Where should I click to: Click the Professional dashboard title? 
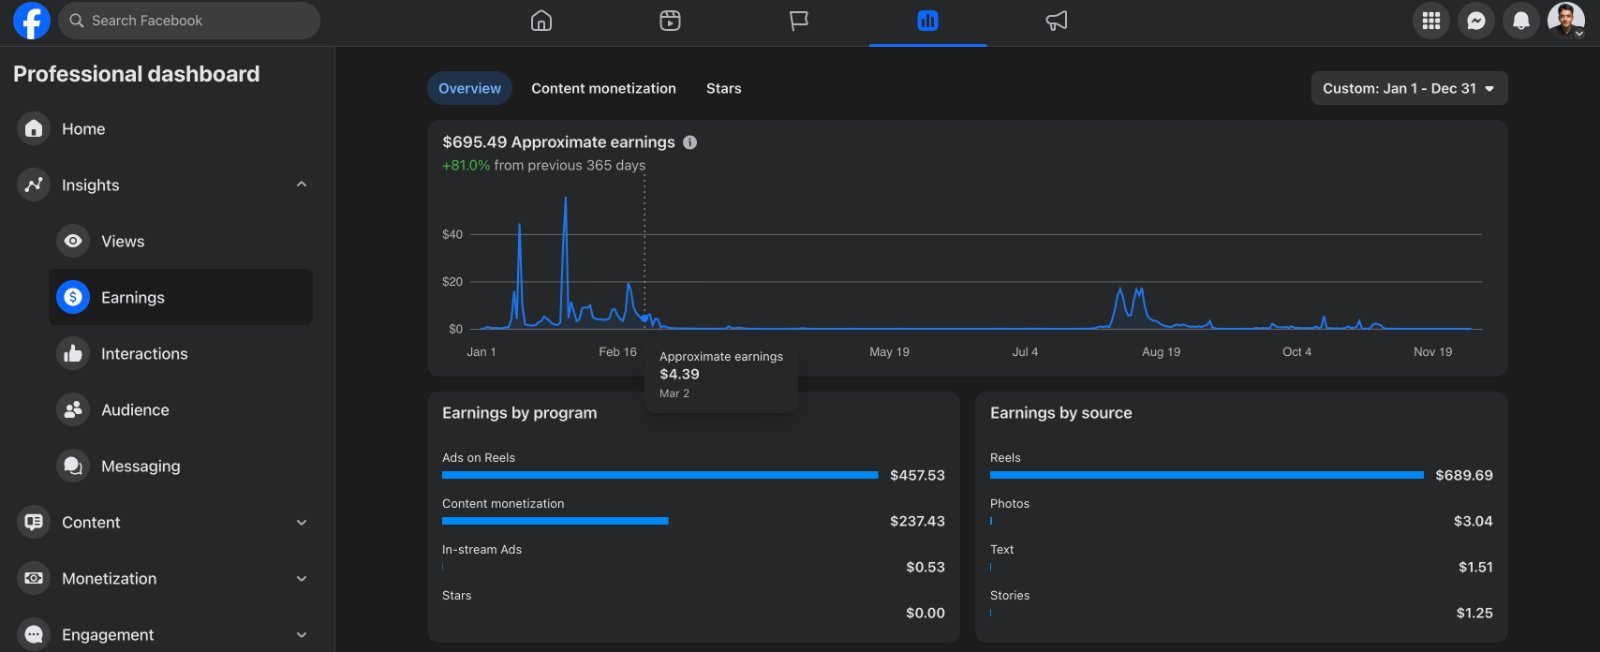tap(136, 74)
